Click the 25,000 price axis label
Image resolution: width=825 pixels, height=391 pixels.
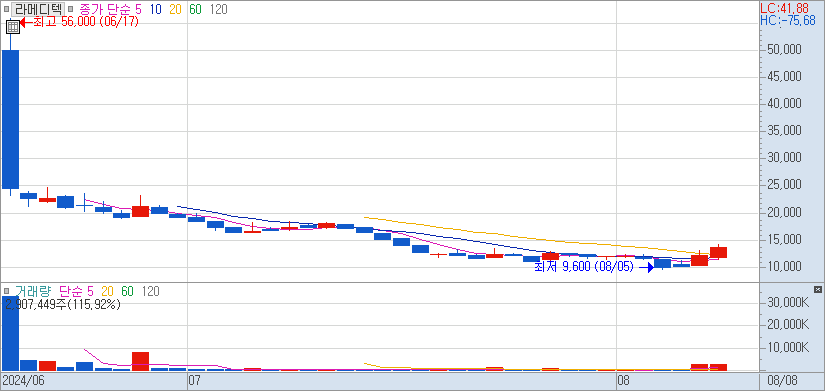(783, 185)
